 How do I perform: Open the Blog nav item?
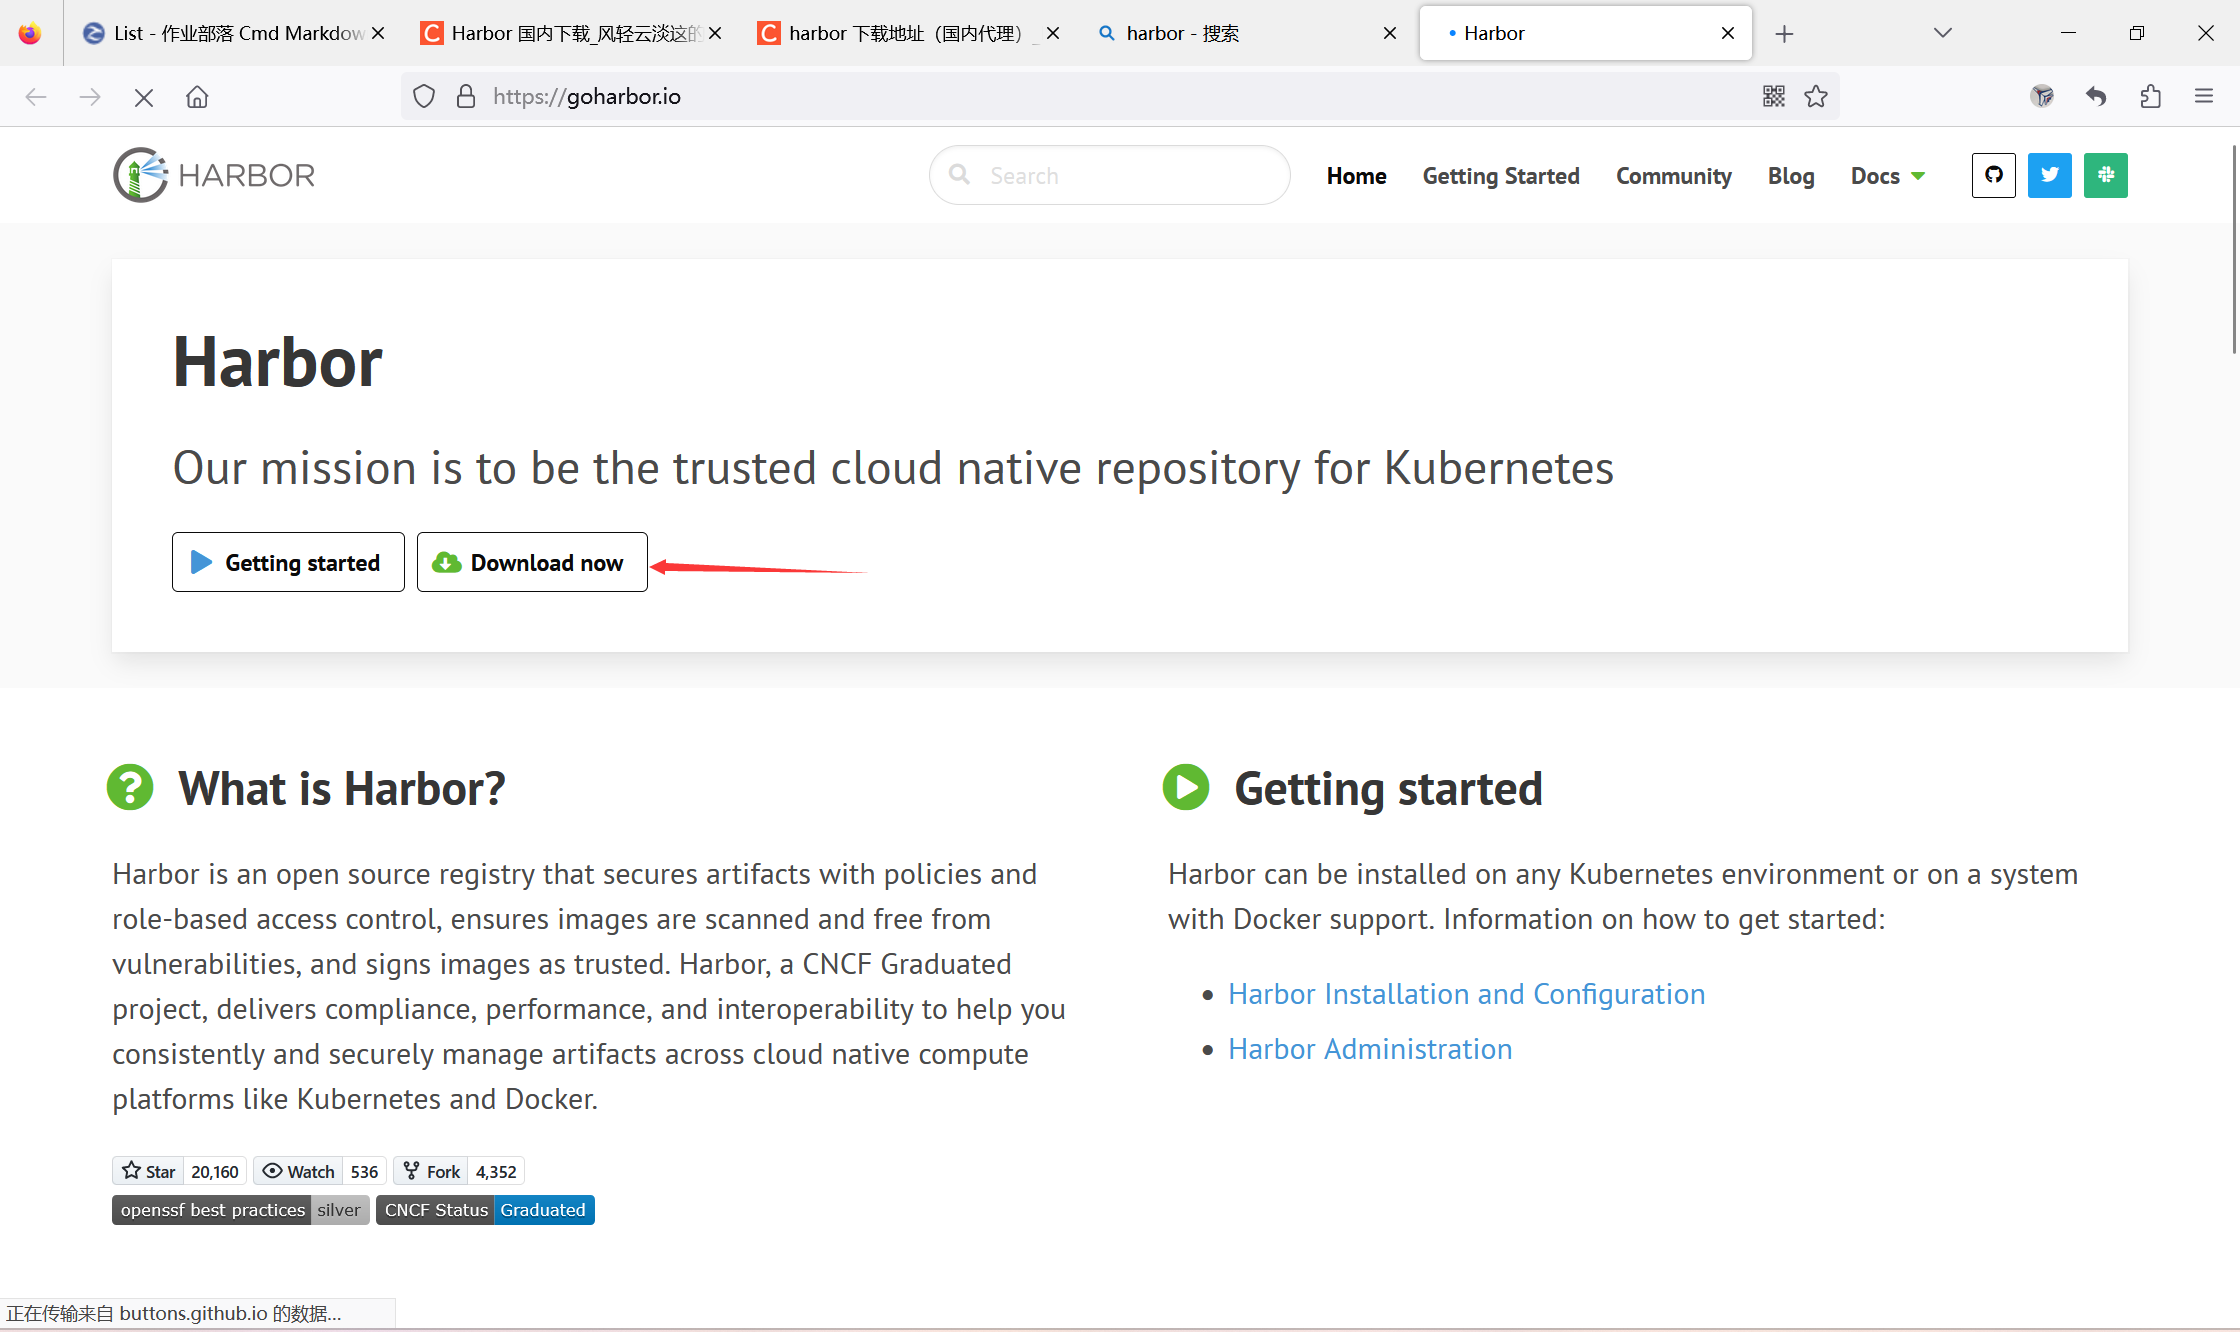(1791, 176)
